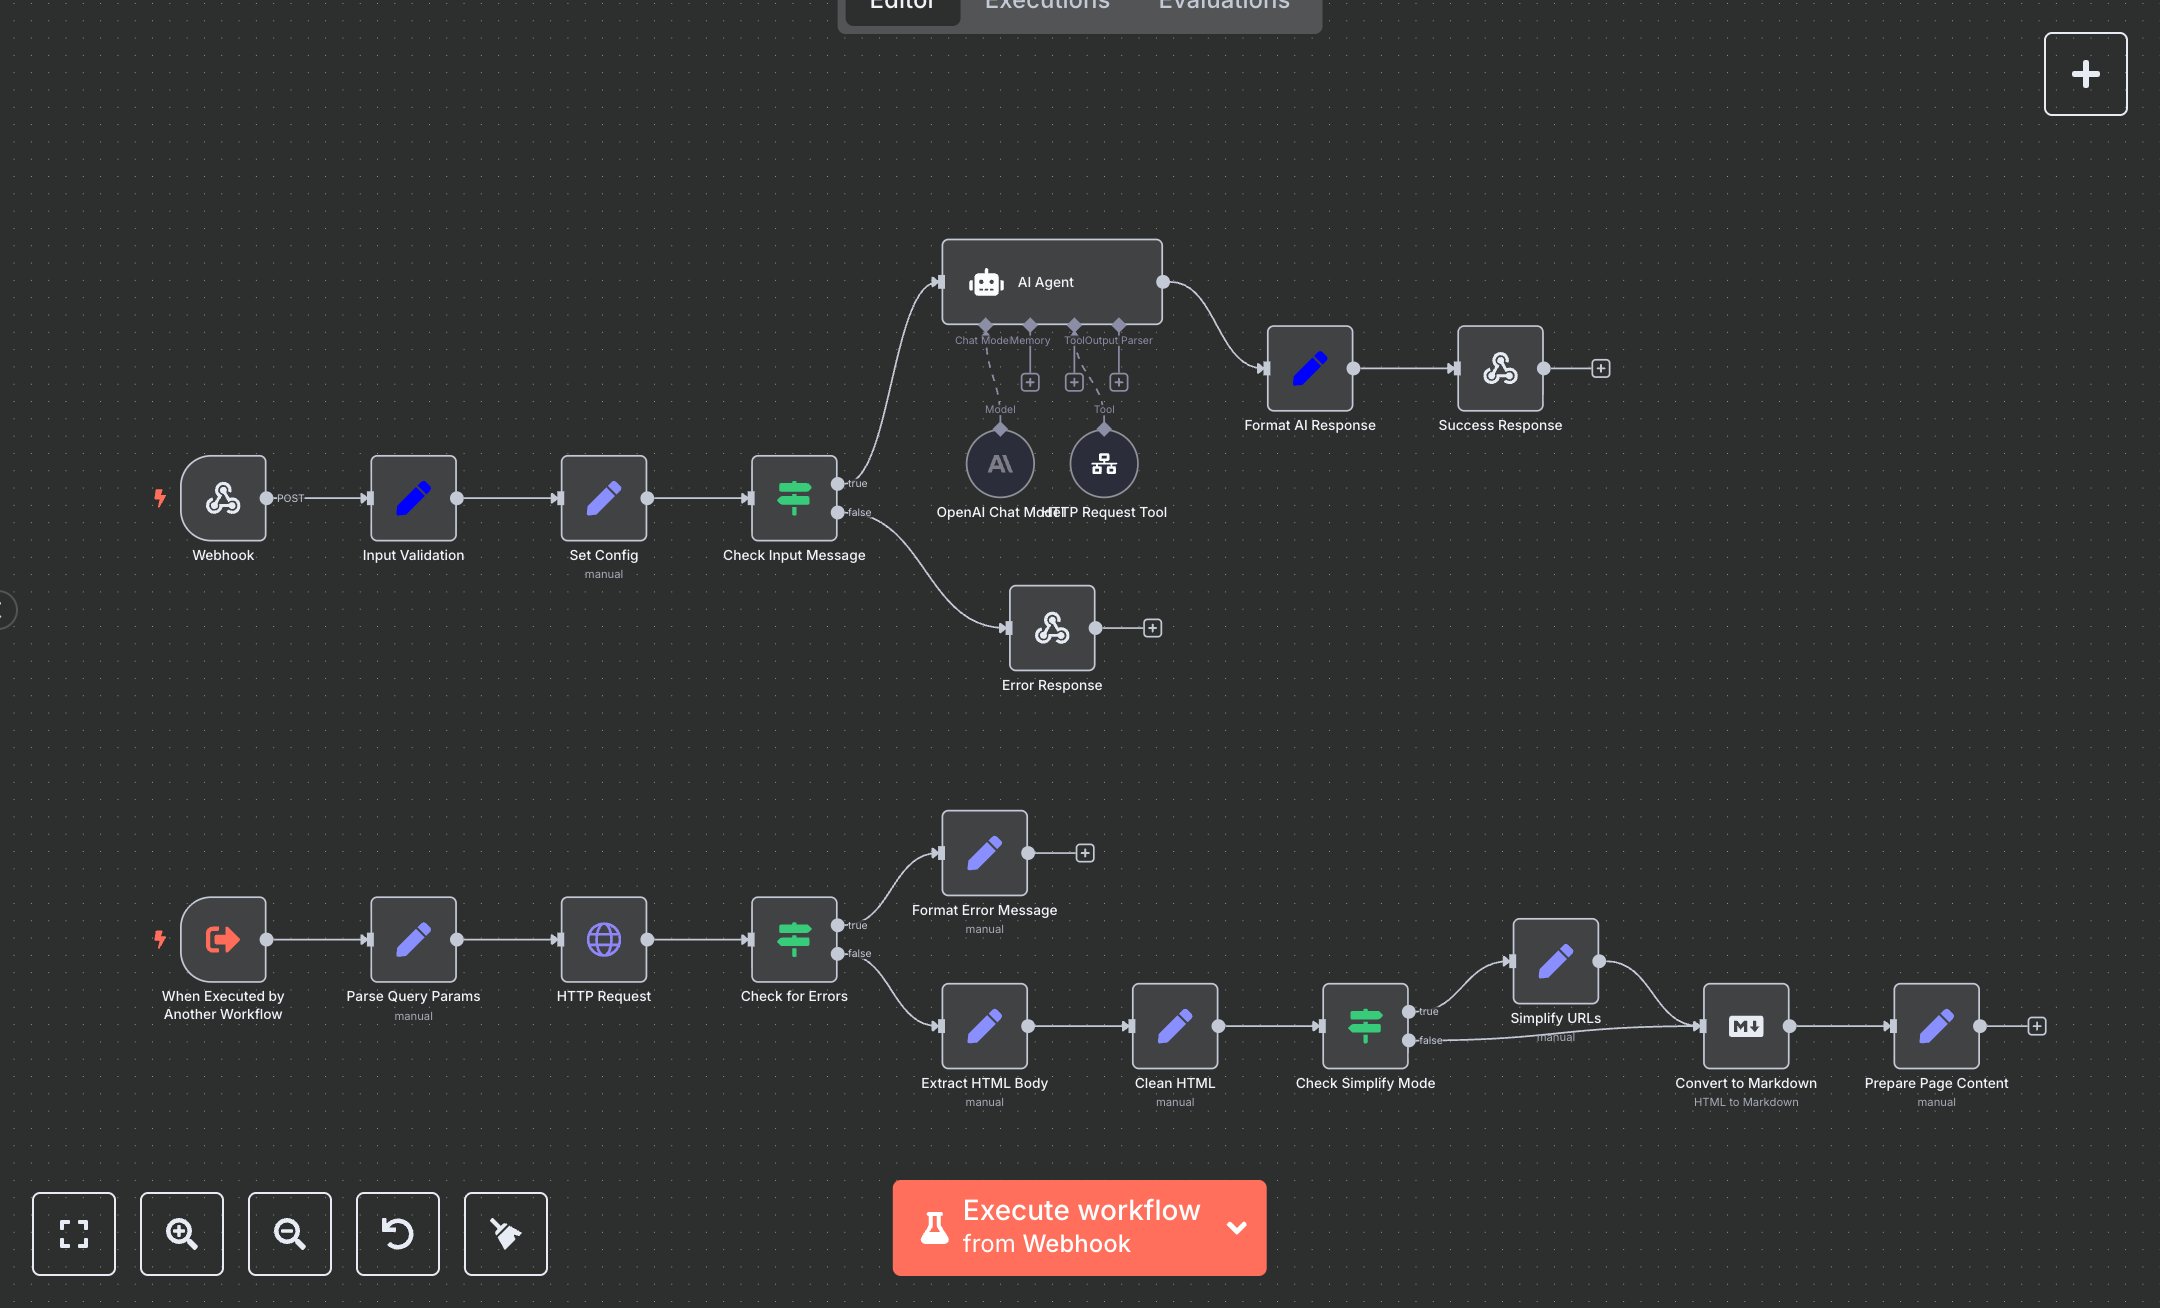Click Execute workflow from Webhook
Viewport: 2160px width, 1308px height.
[1080, 1228]
